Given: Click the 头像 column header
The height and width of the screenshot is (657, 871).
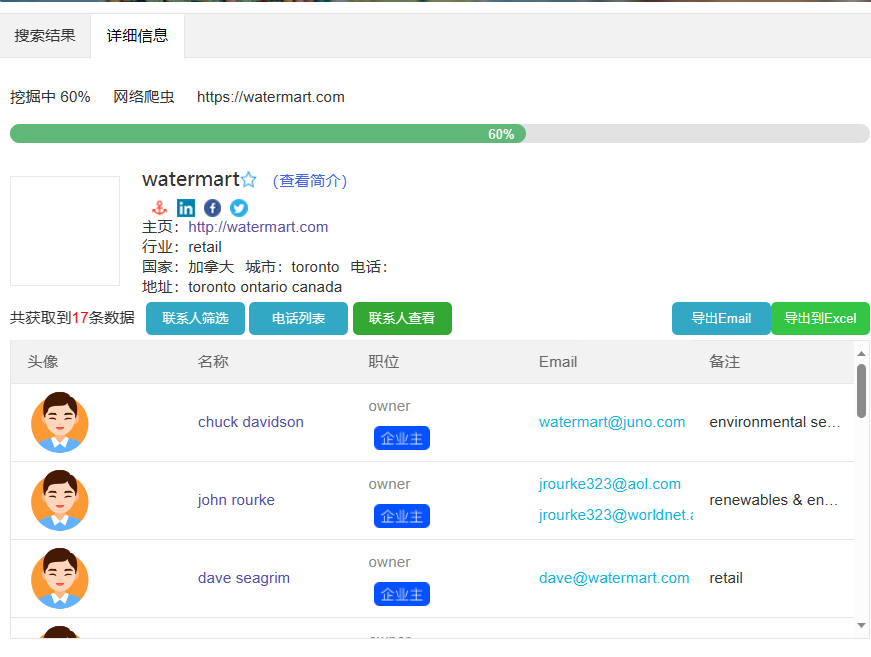Looking at the screenshot, I should click(43, 362).
